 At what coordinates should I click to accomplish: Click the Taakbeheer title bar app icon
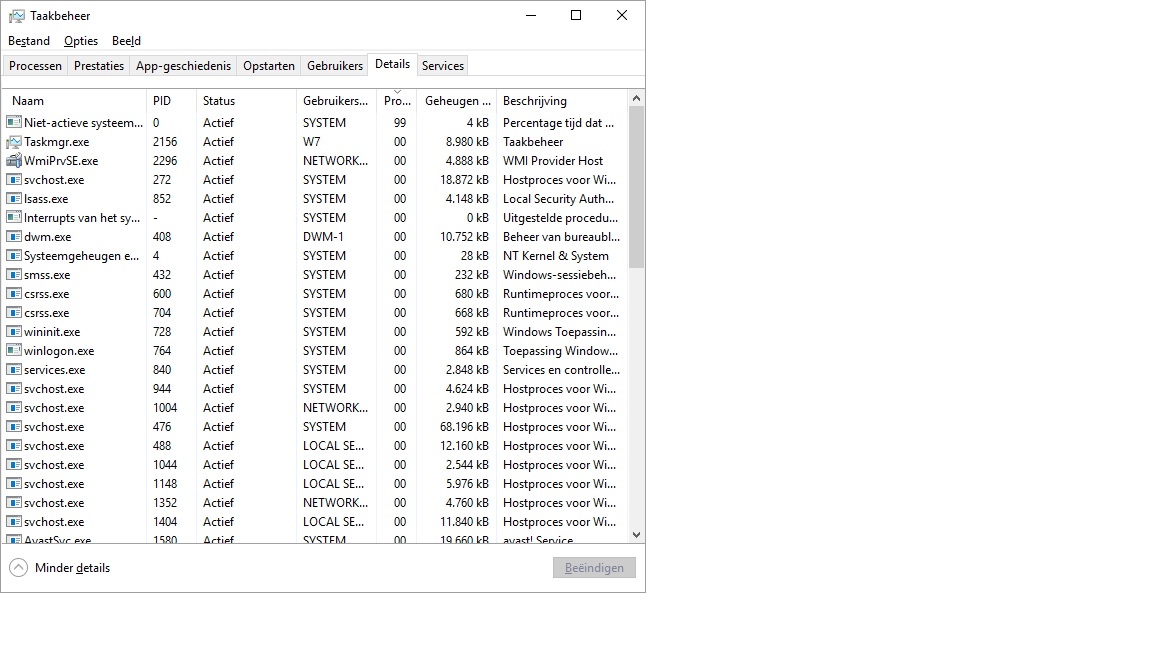[x=16, y=15]
